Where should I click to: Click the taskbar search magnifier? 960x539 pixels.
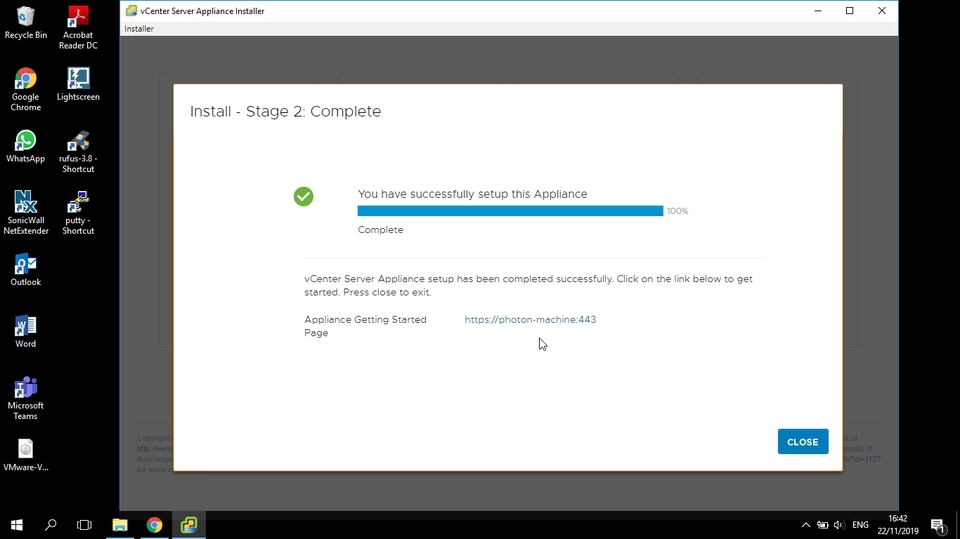click(51, 525)
